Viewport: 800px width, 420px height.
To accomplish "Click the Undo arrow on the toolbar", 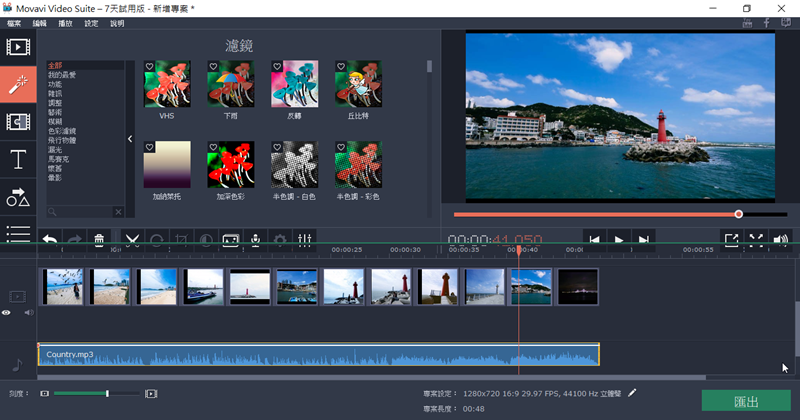I will click(x=48, y=241).
